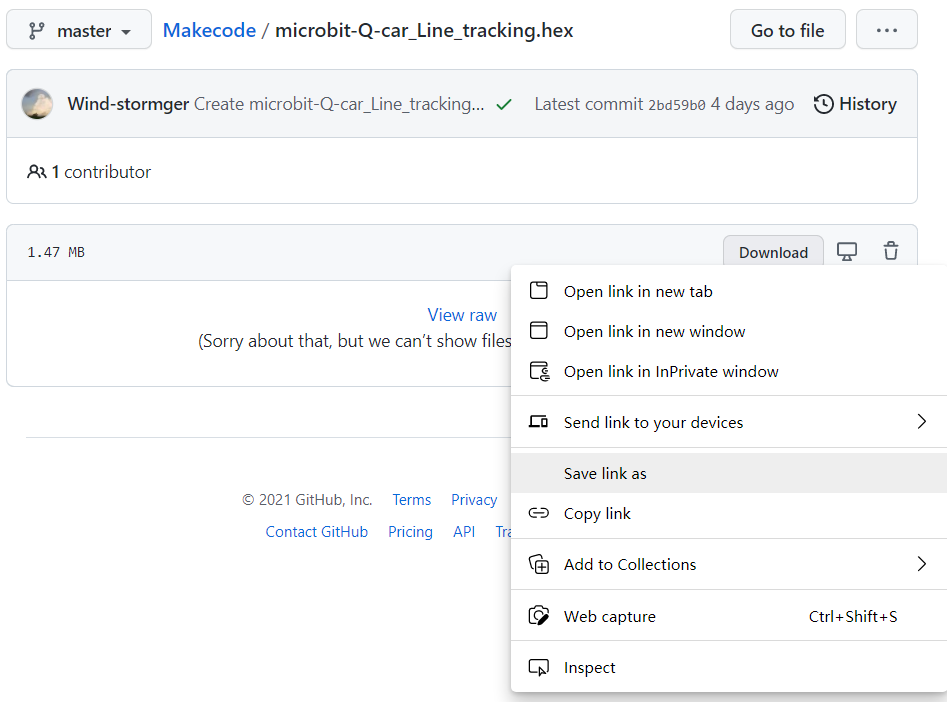Open the Privacy footer link
The height and width of the screenshot is (702, 947).
(x=474, y=500)
